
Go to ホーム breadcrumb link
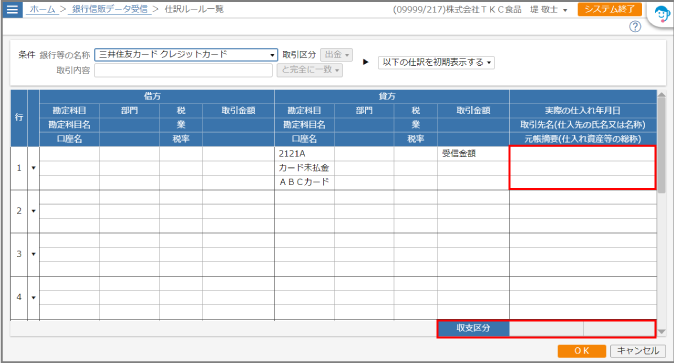coord(43,9)
